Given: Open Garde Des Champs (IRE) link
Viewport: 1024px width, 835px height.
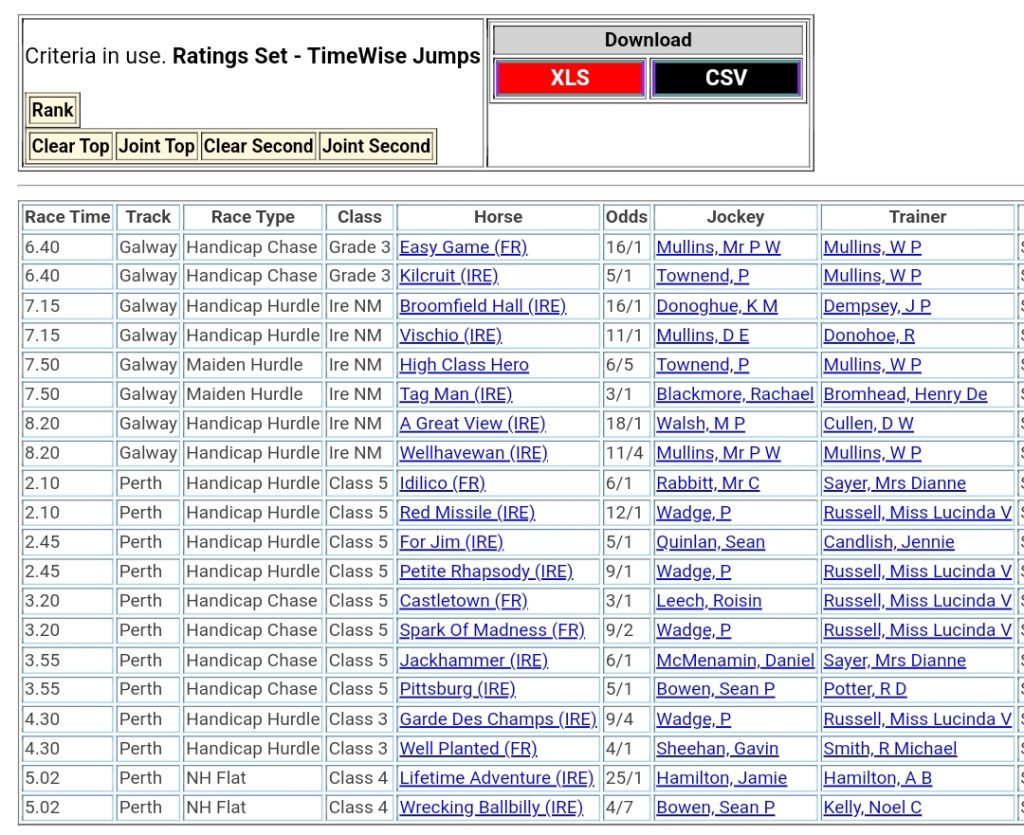Looking at the screenshot, I should point(497,719).
